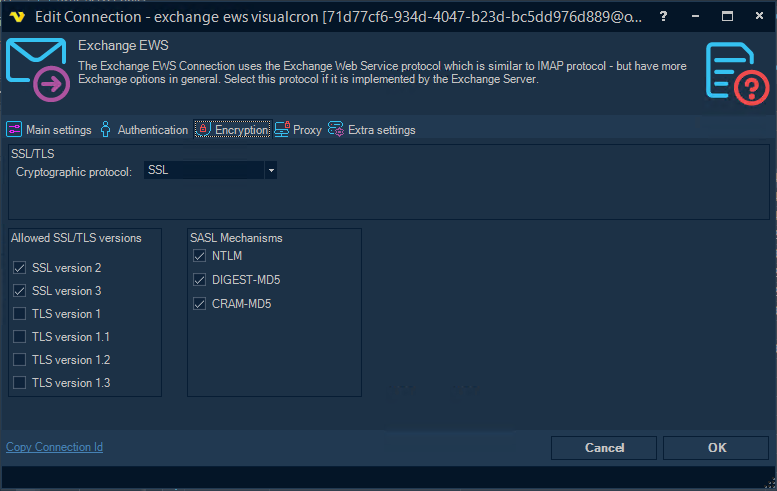Switch to the Authentication tab
This screenshot has height=491, width=777.
pyautogui.click(x=152, y=130)
